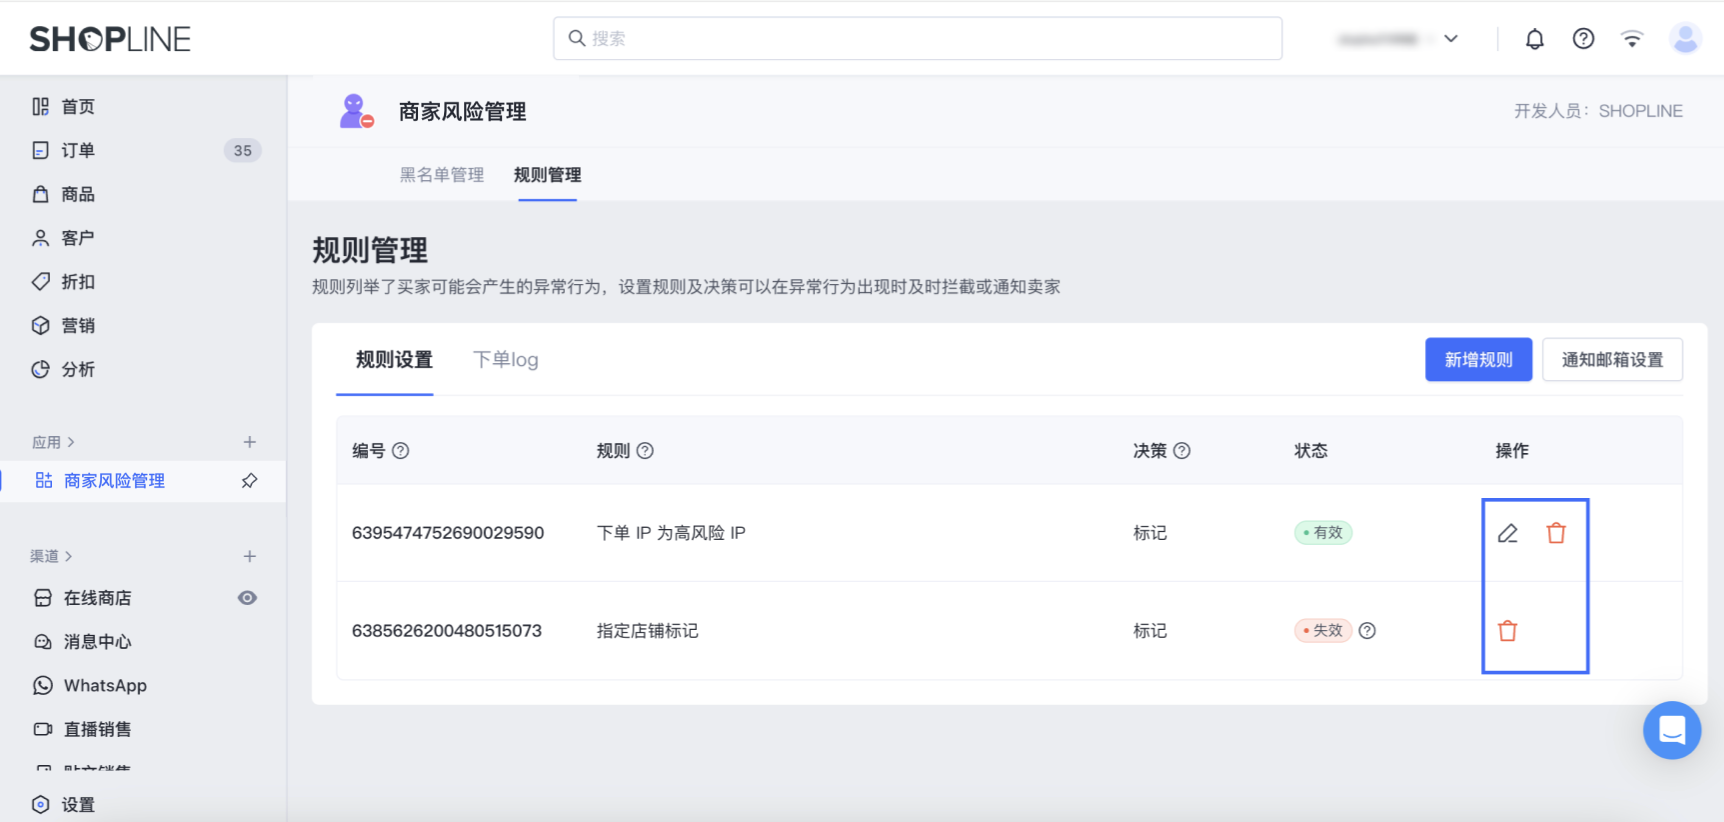
Task: Add a channel with 渠道 plus icon
Action: pos(250,556)
